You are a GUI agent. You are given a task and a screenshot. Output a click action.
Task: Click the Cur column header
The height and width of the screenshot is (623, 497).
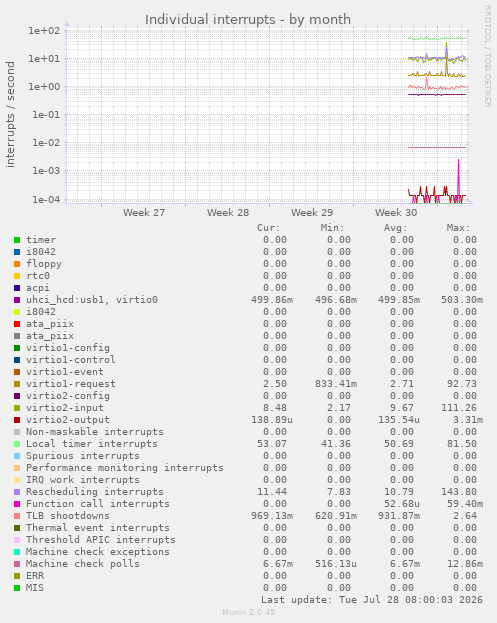point(269,228)
